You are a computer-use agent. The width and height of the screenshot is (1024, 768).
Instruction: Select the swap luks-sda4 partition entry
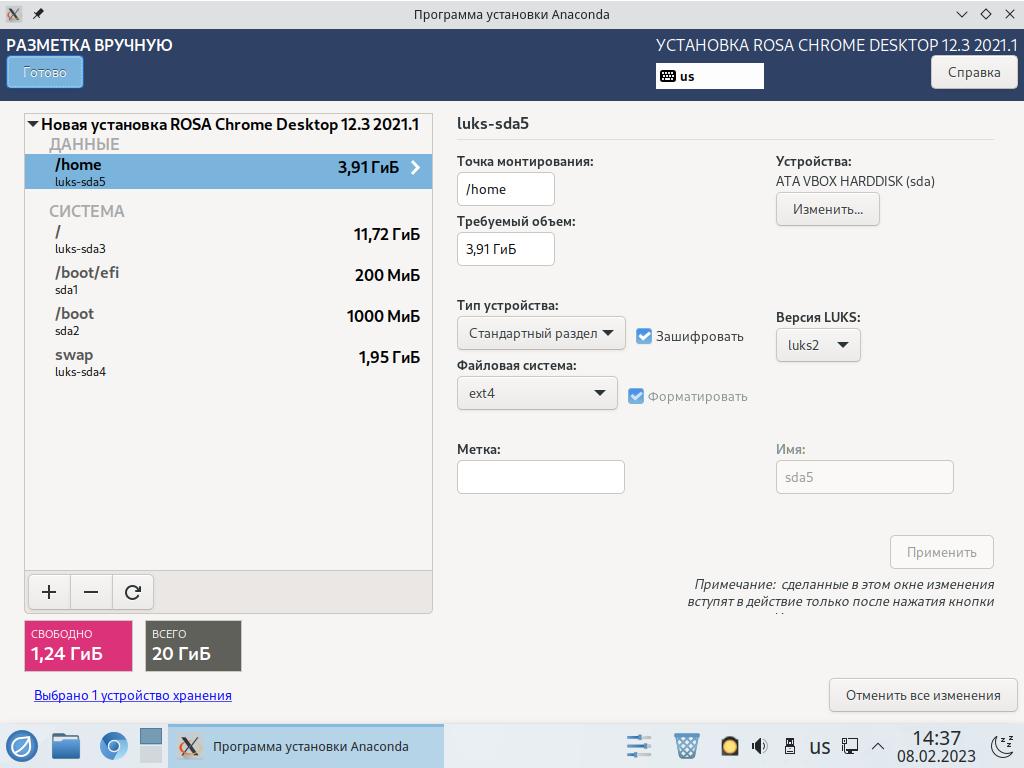pyautogui.click(x=228, y=361)
